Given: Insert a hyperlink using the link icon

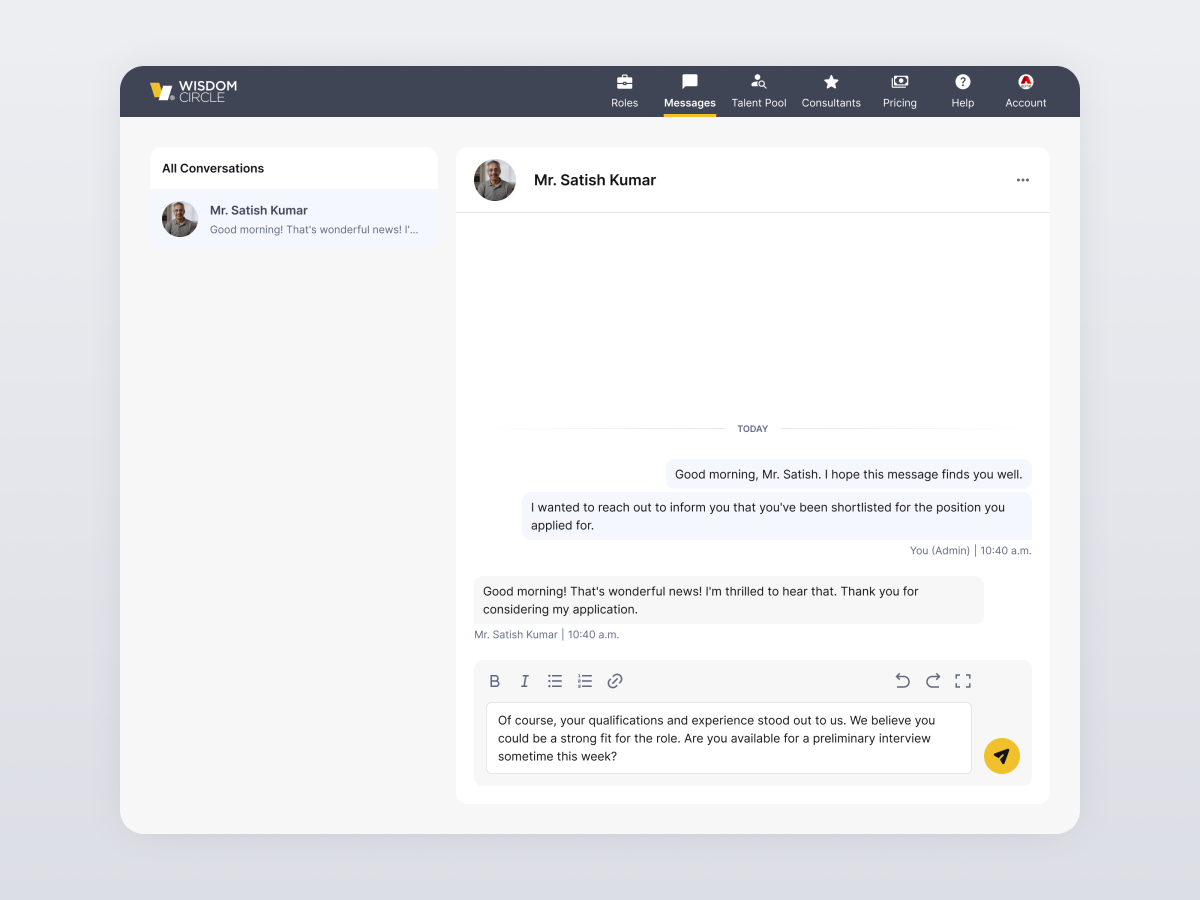Looking at the screenshot, I should pyautogui.click(x=615, y=681).
